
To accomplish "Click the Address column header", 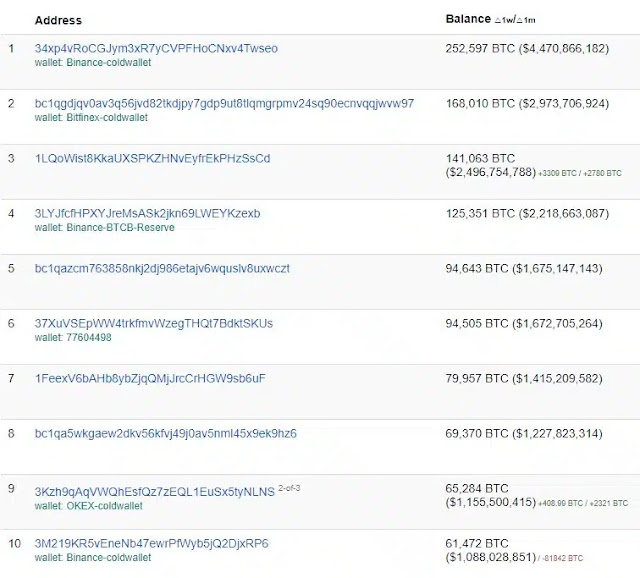I will point(58,20).
